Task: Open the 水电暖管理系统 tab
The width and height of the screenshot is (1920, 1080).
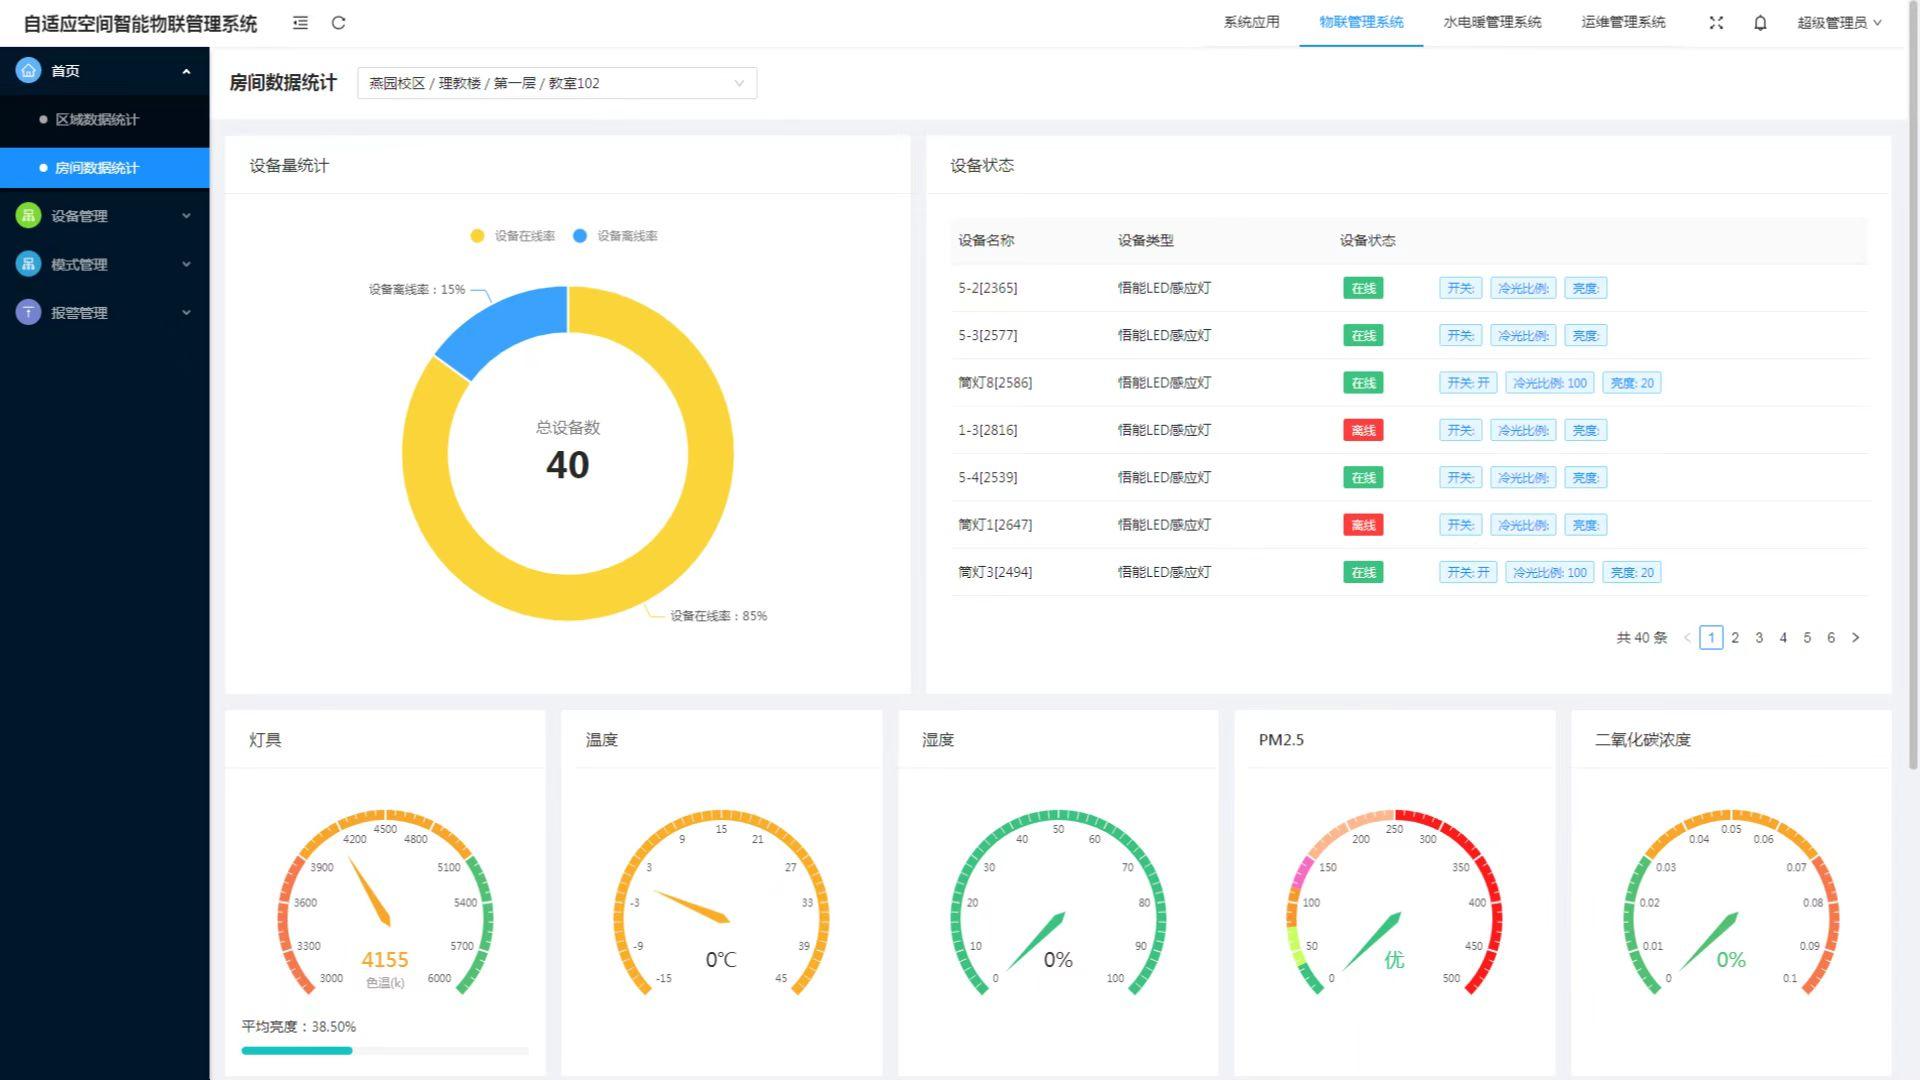Action: point(1492,22)
